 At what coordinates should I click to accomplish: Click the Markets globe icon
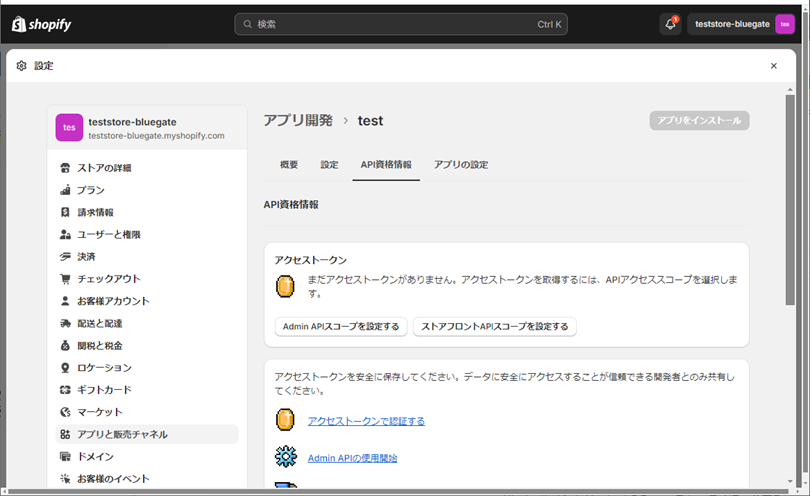(x=65, y=412)
